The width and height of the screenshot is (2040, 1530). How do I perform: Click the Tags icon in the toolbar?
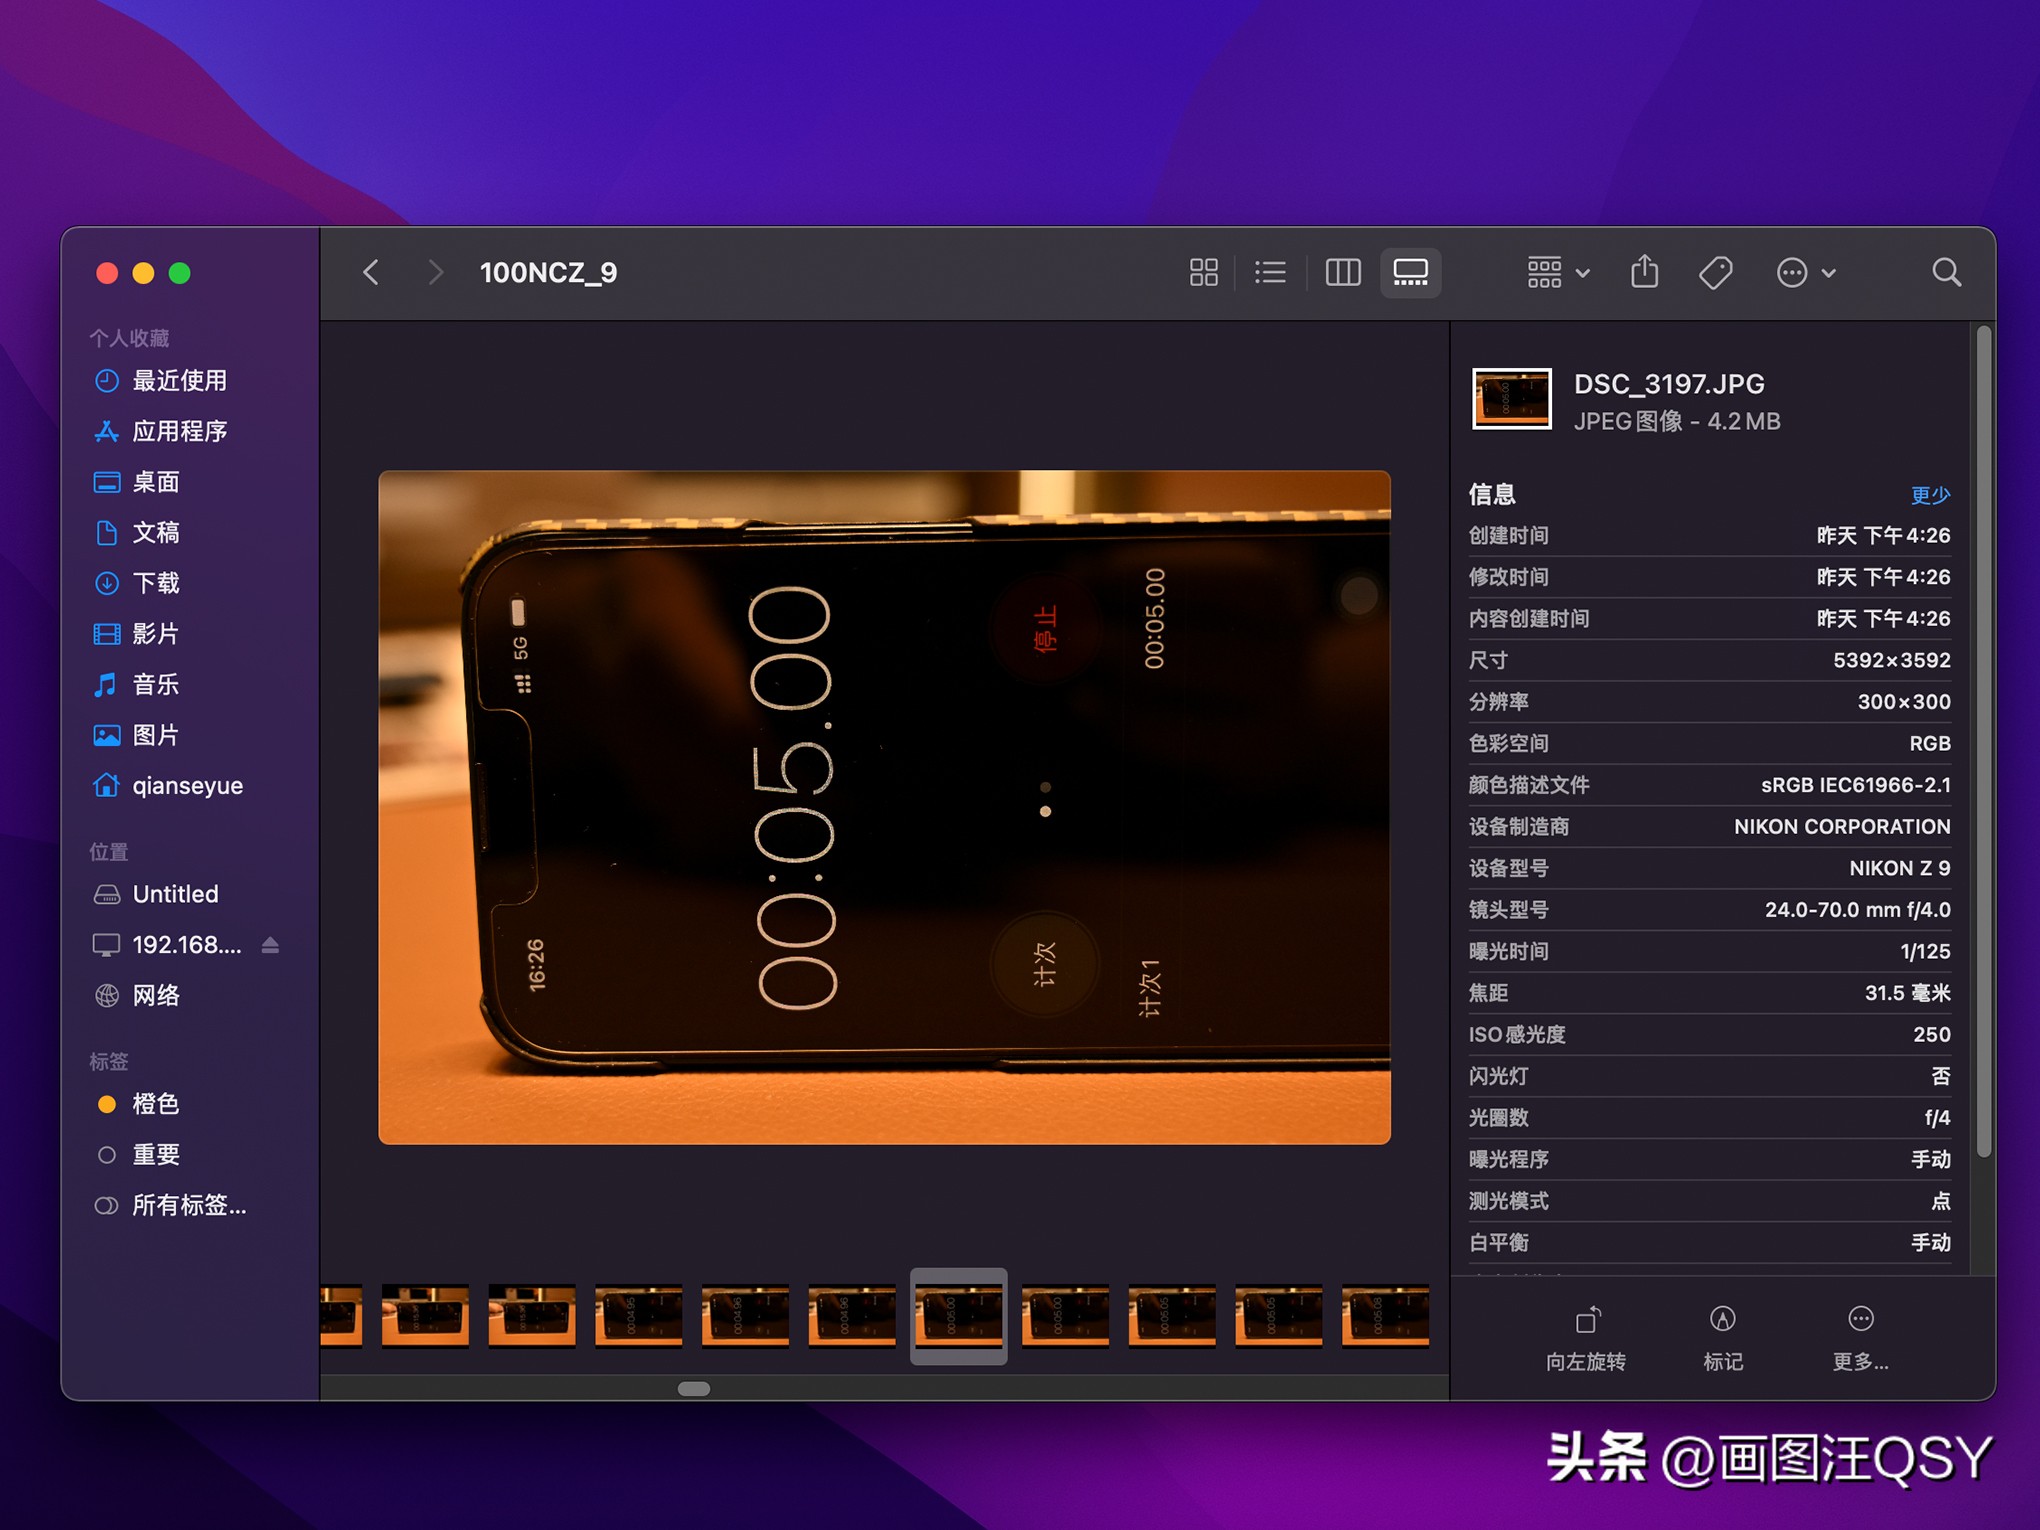(1714, 272)
